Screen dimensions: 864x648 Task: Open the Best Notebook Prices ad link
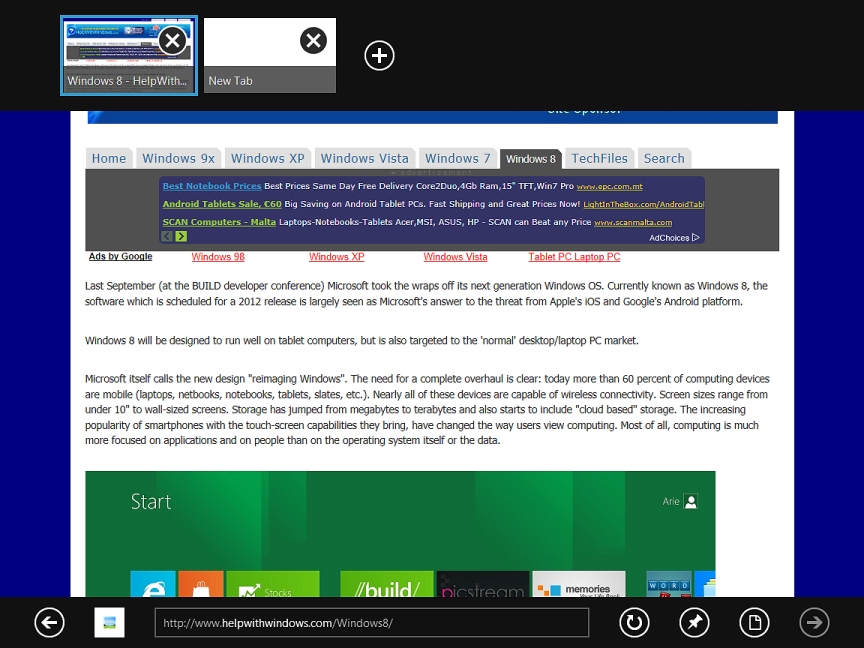tap(212, 186)
